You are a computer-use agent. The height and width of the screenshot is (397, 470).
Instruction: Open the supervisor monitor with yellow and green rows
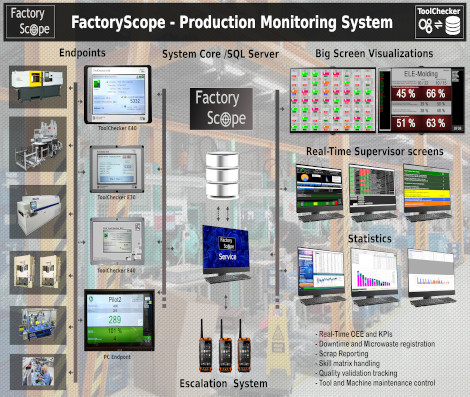click(427, 193)
